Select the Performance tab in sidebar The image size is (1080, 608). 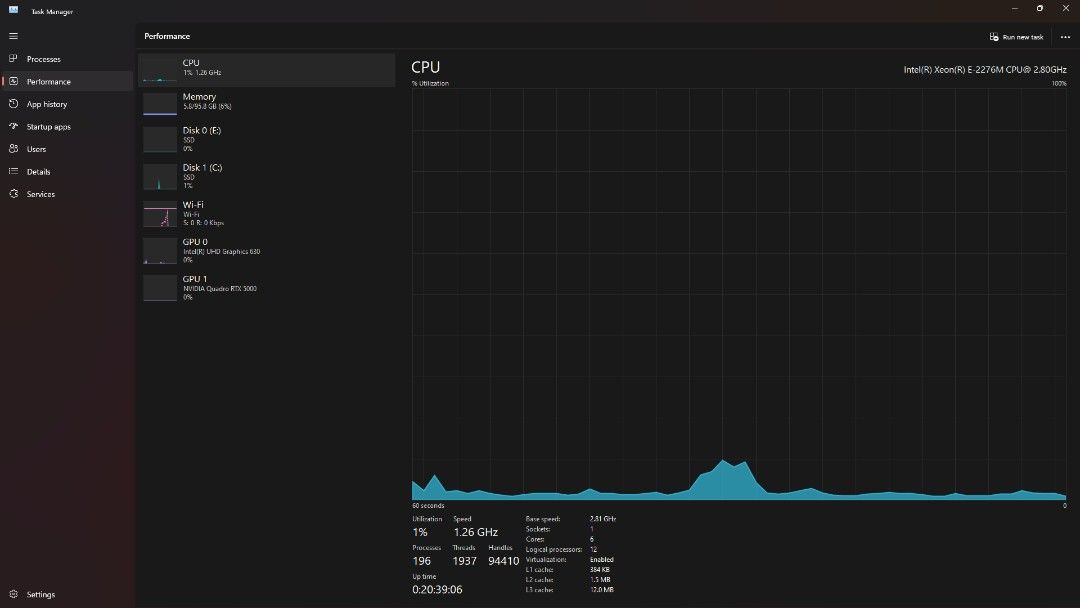48,82
